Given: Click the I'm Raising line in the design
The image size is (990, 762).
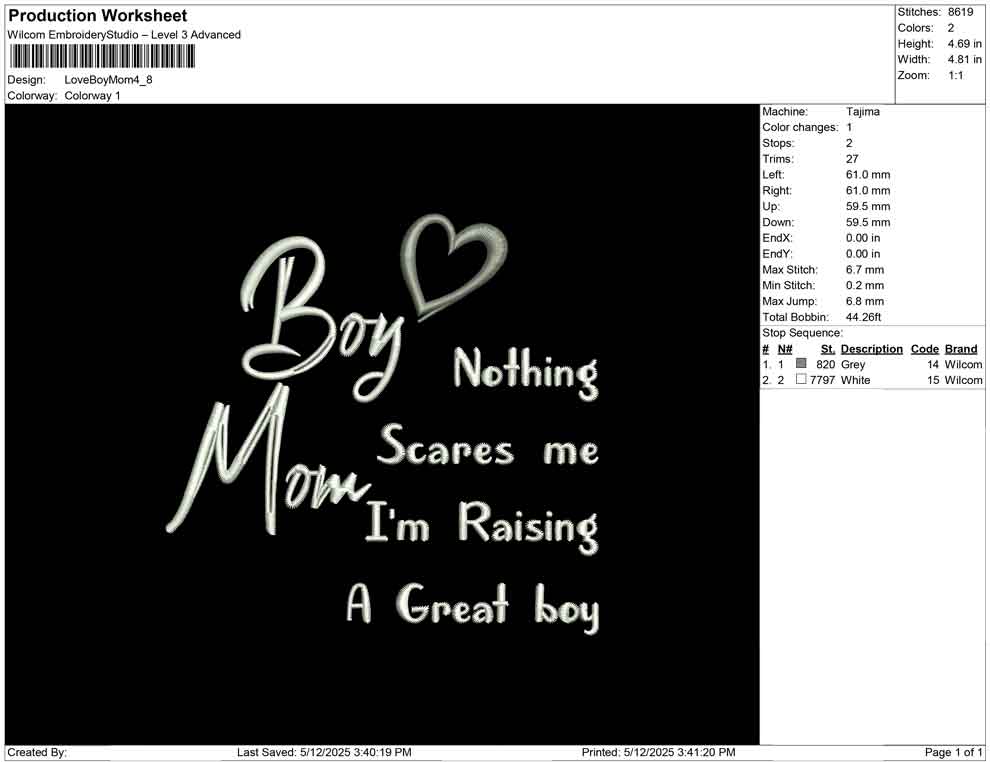Looking at the screenshot, I should point(482,526).
